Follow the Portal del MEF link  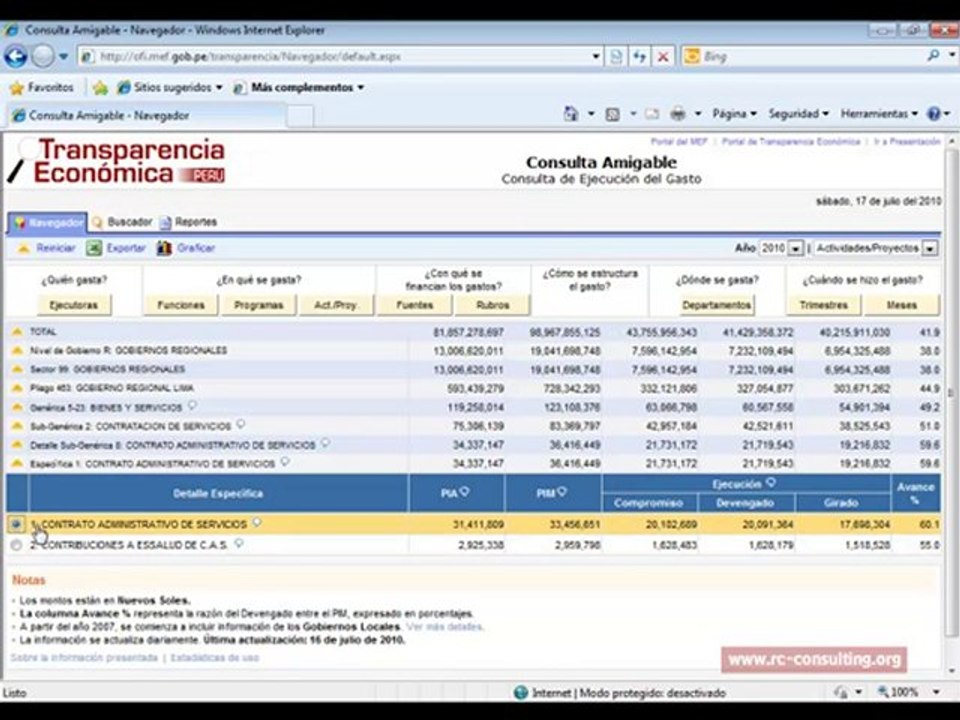coord(678,141)
